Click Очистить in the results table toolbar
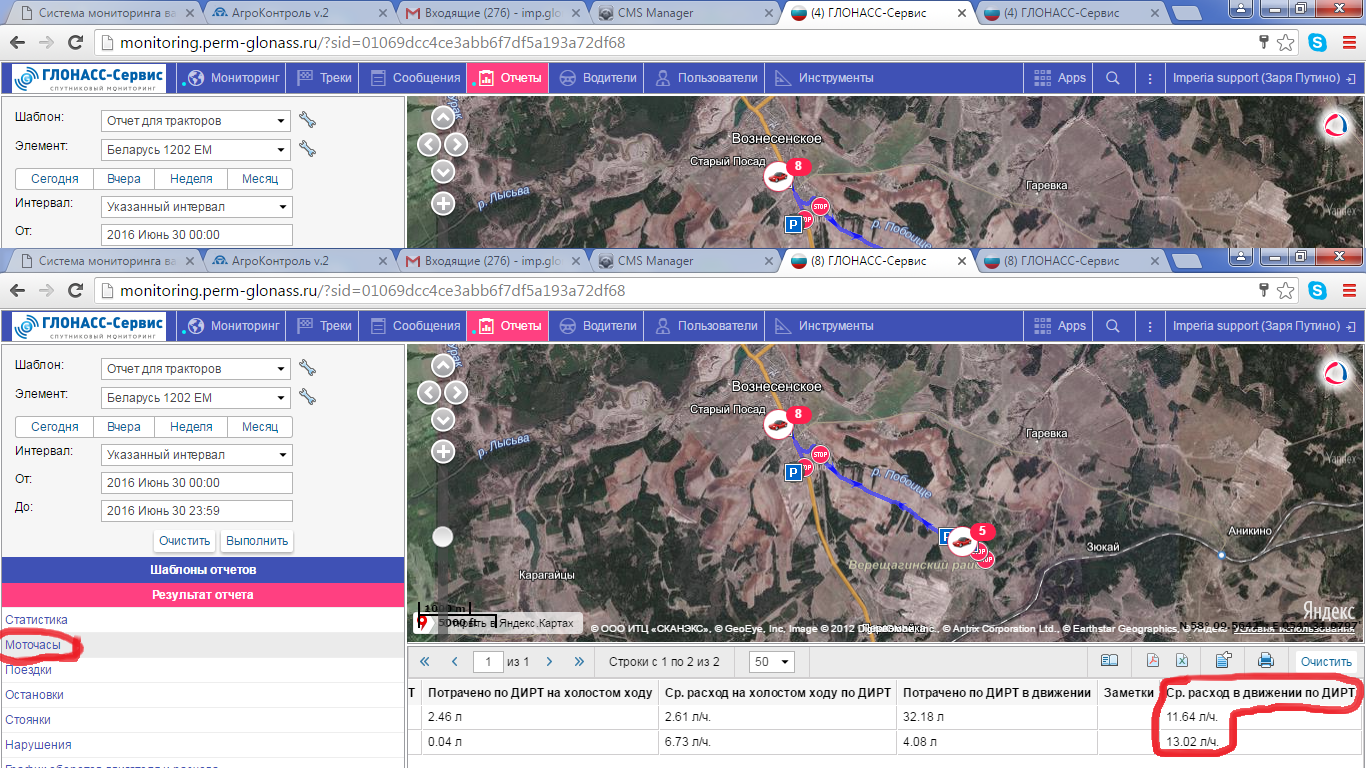 tap(1326, 661)
